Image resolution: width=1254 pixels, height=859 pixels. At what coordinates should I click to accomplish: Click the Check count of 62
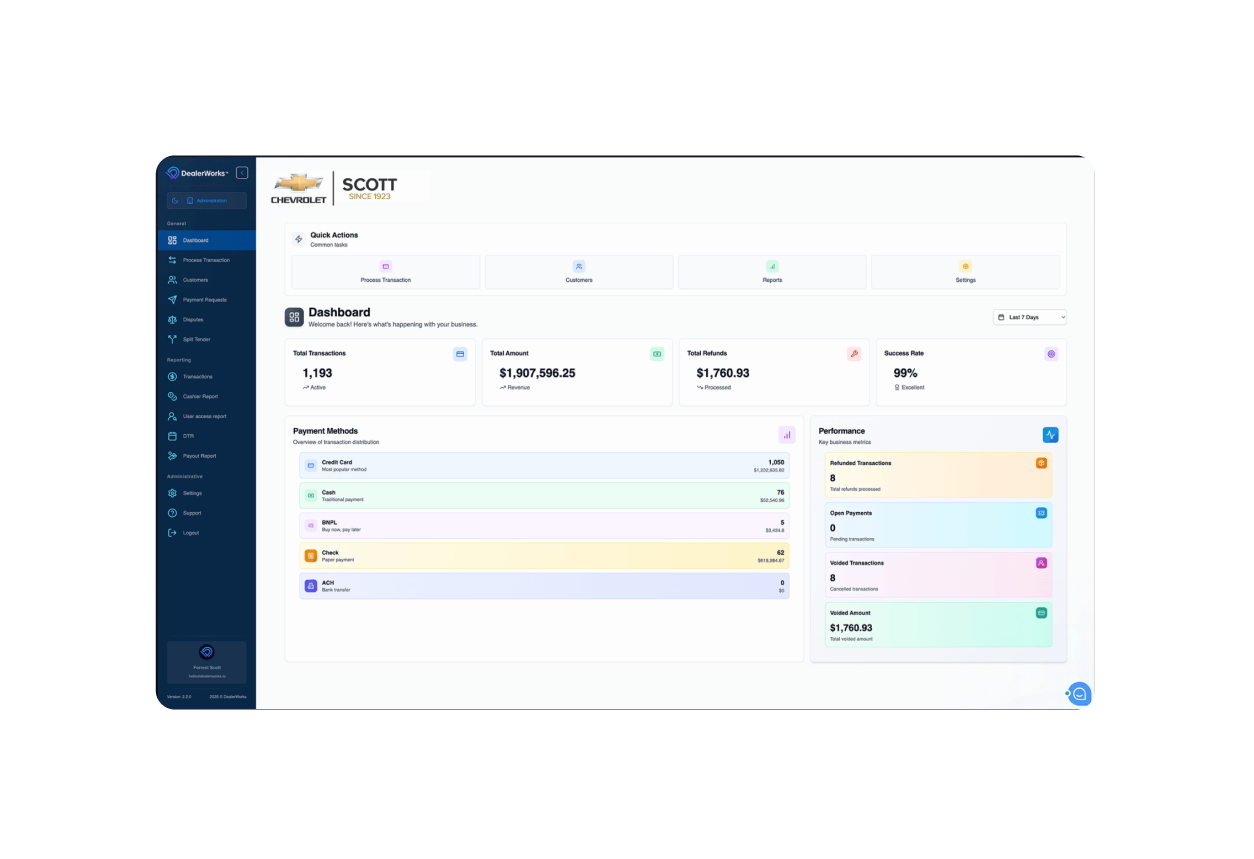(x=781, y=552)
